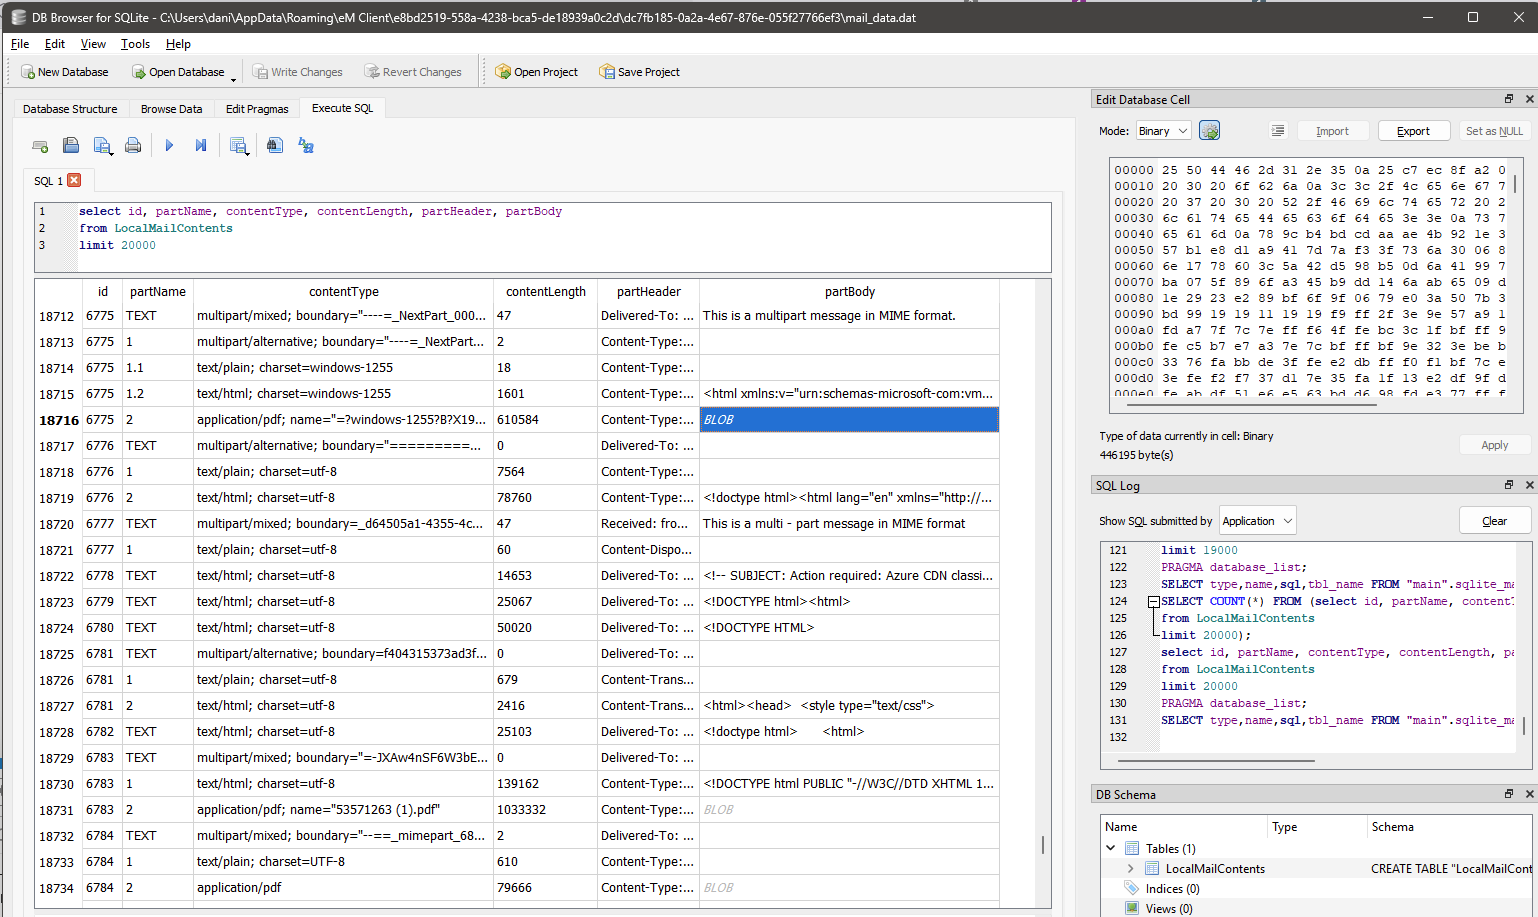Viewport: 1538px width, 917px height.
Task: Click the open new SQL tab icon
Action: pyautogui.click(x=40, y=146)
